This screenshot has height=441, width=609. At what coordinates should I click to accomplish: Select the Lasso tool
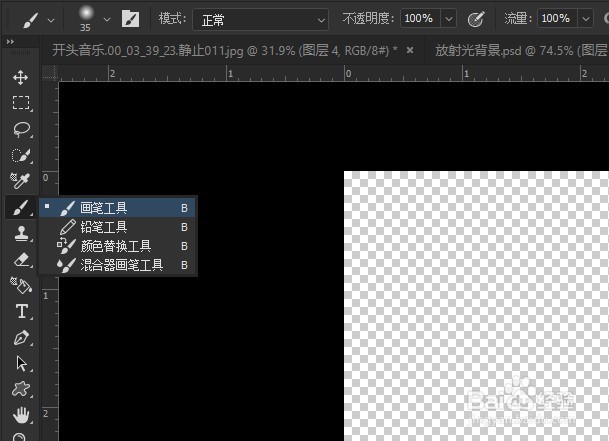click(x=21, y=129)
